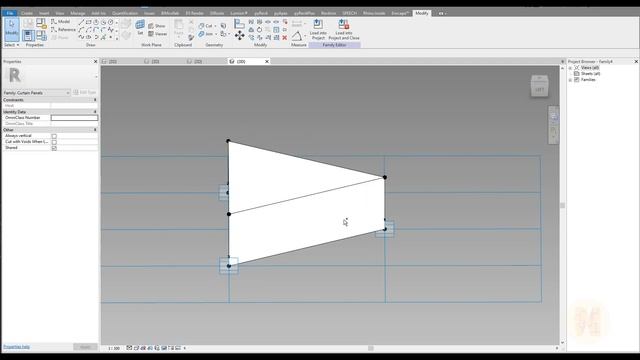
Task: Click the Measure tool icon
Action: pyautogui.click(x=297, y=36)
